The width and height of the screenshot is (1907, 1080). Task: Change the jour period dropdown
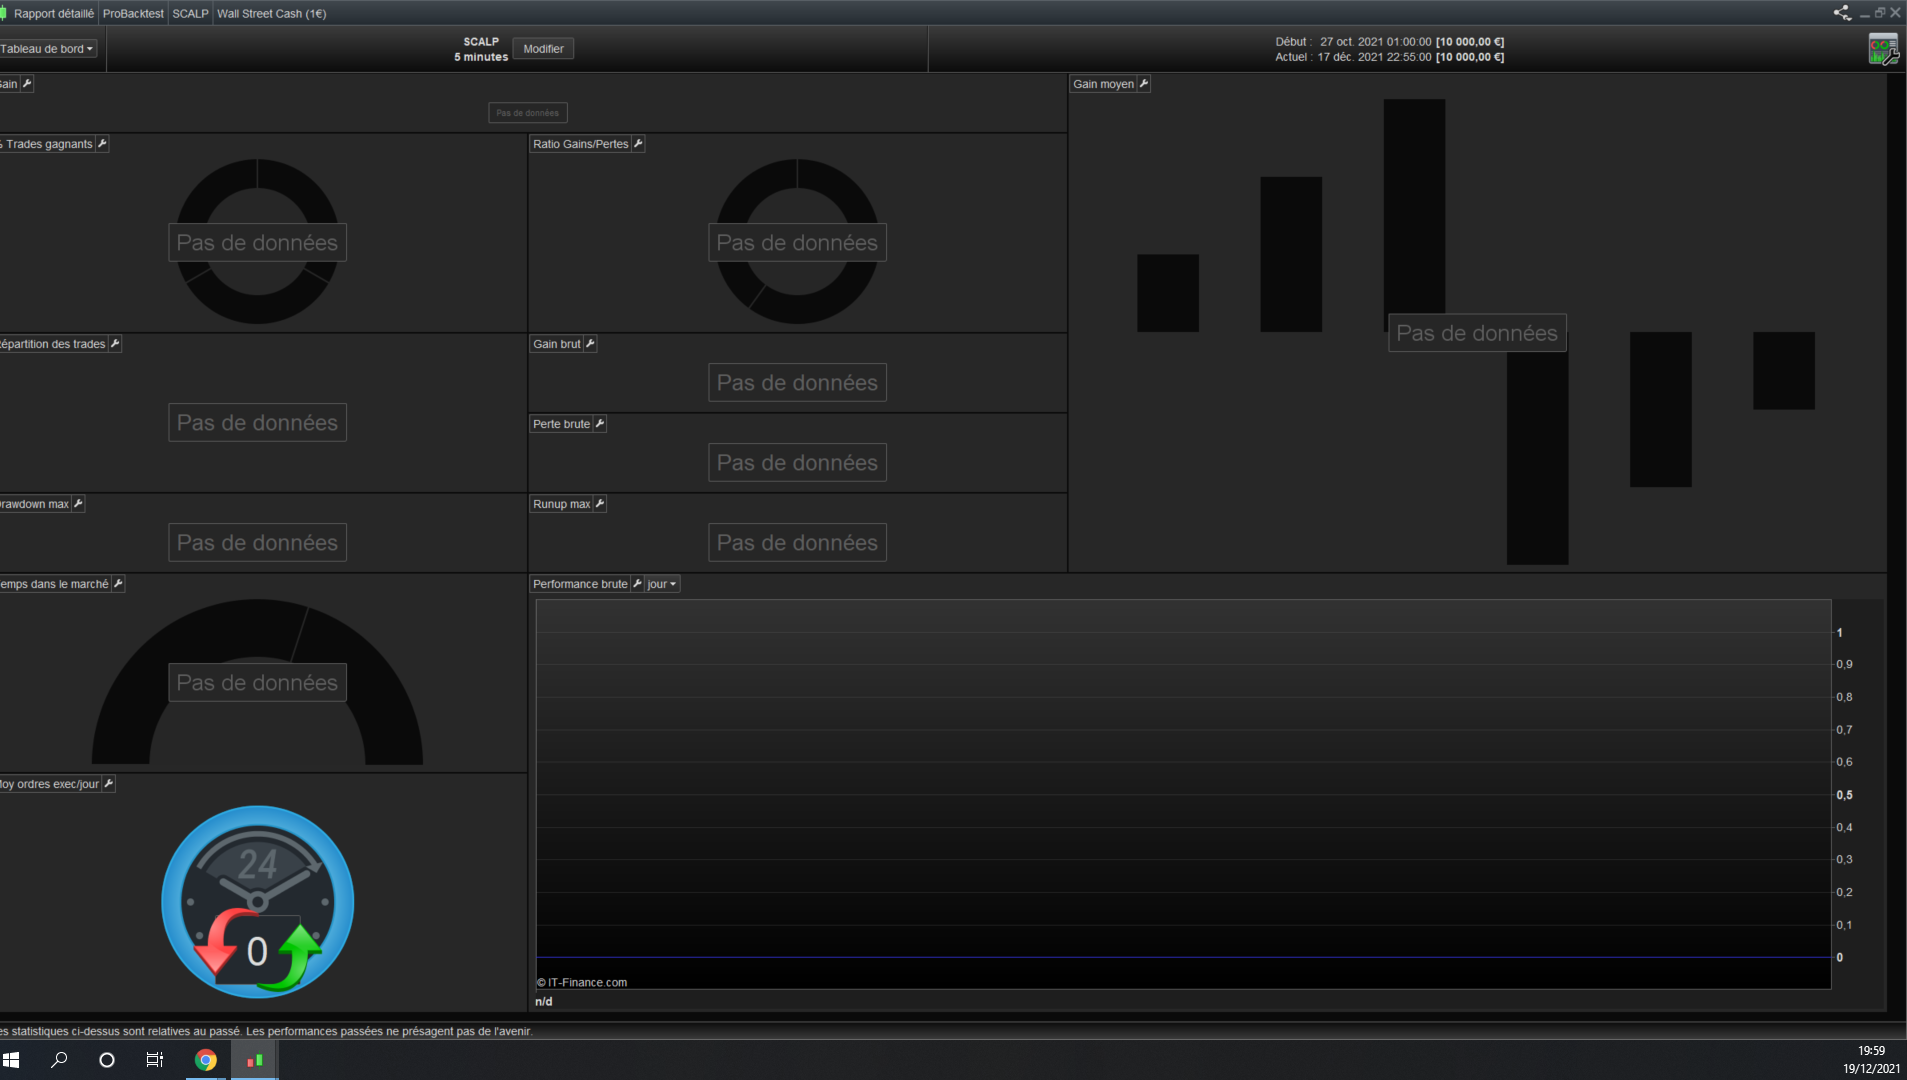coord(662,584)
